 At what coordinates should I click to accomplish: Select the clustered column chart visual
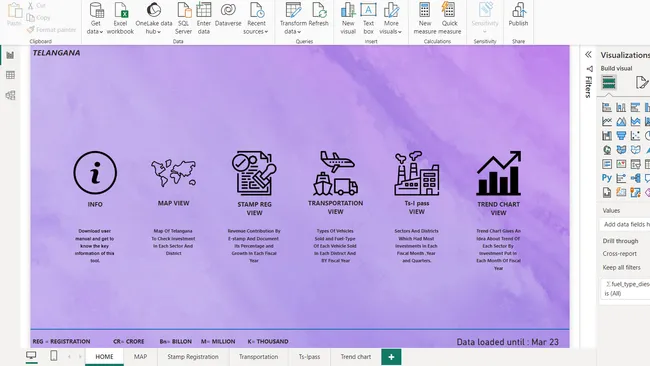pyautogui.click(x=621, y=107)
